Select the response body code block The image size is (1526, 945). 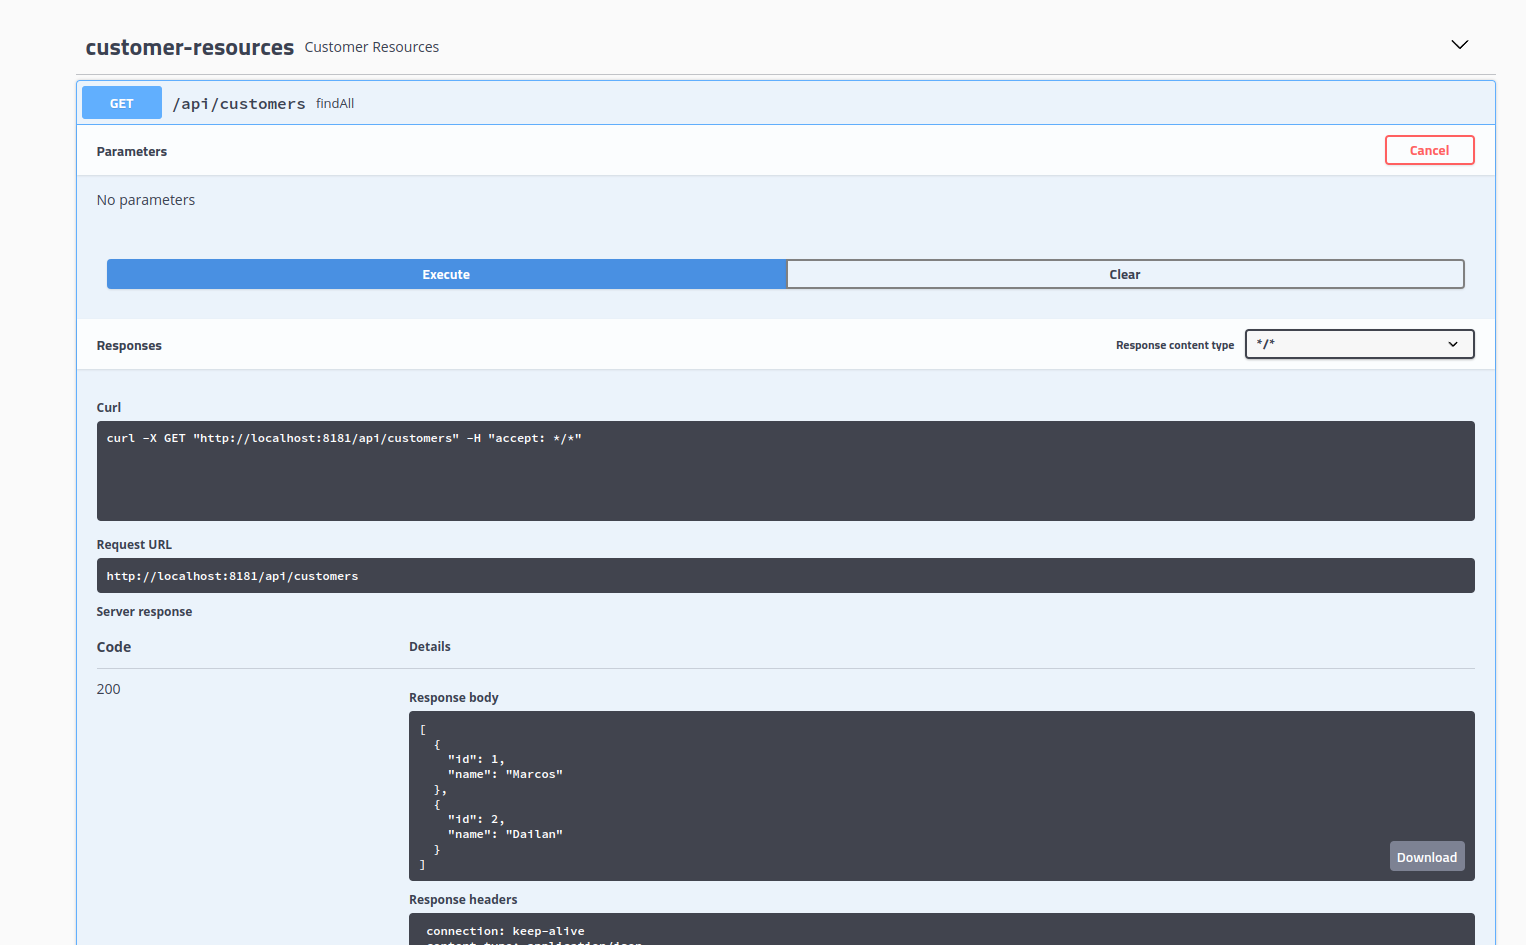(x=940, y=796)
